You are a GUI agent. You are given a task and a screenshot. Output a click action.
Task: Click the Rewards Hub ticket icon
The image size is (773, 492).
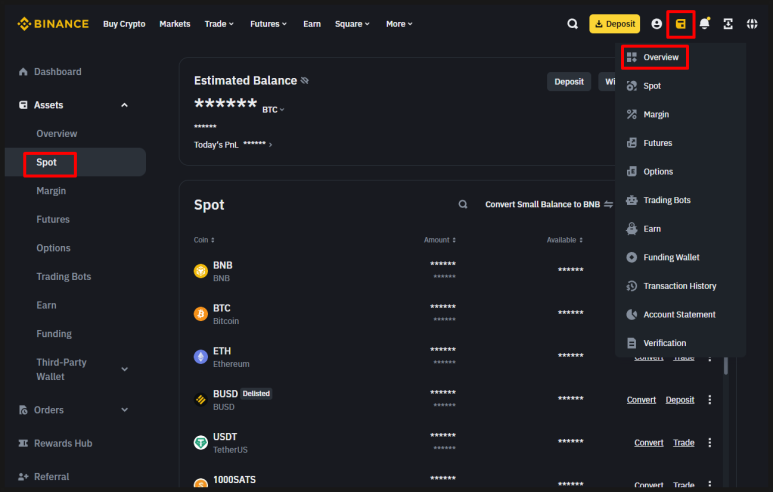pyautogui.click(x=23, y=443)
